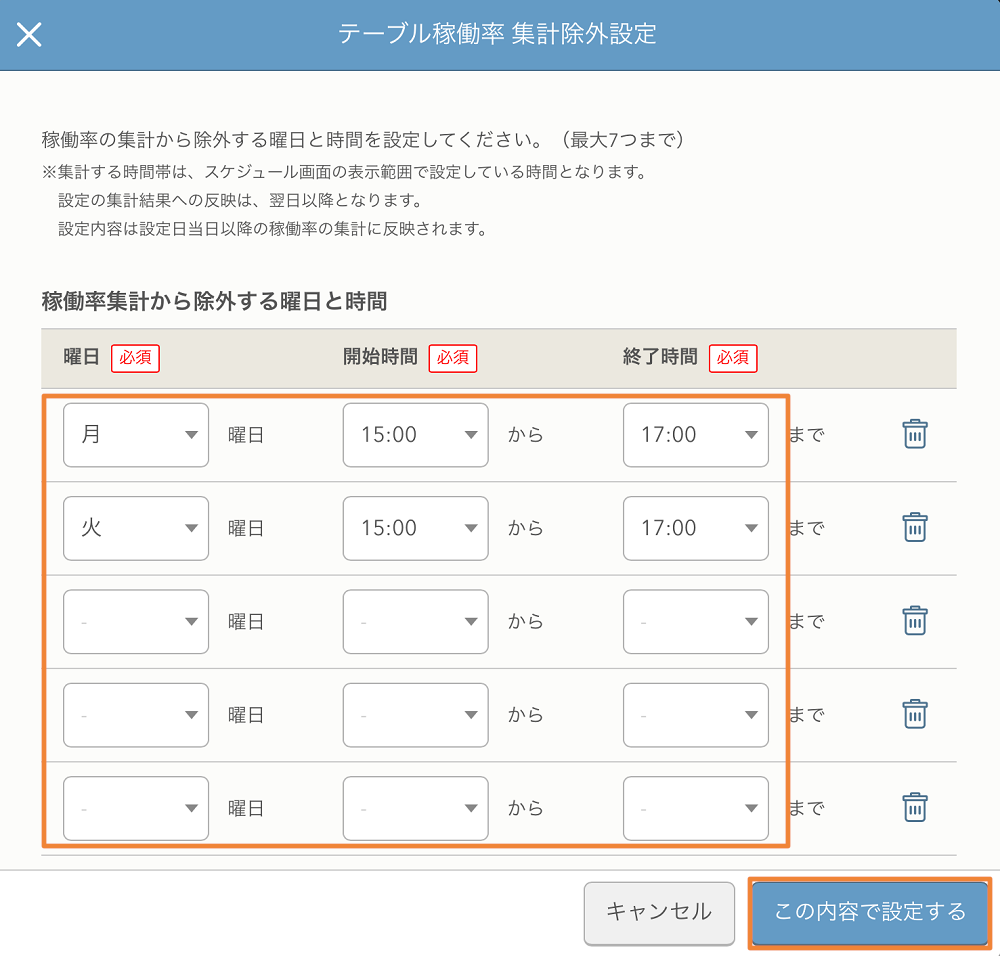The width and height of the screenshot is (1000, 956).
Task: Click この内容で設定する to confirm
Action: 869,912
